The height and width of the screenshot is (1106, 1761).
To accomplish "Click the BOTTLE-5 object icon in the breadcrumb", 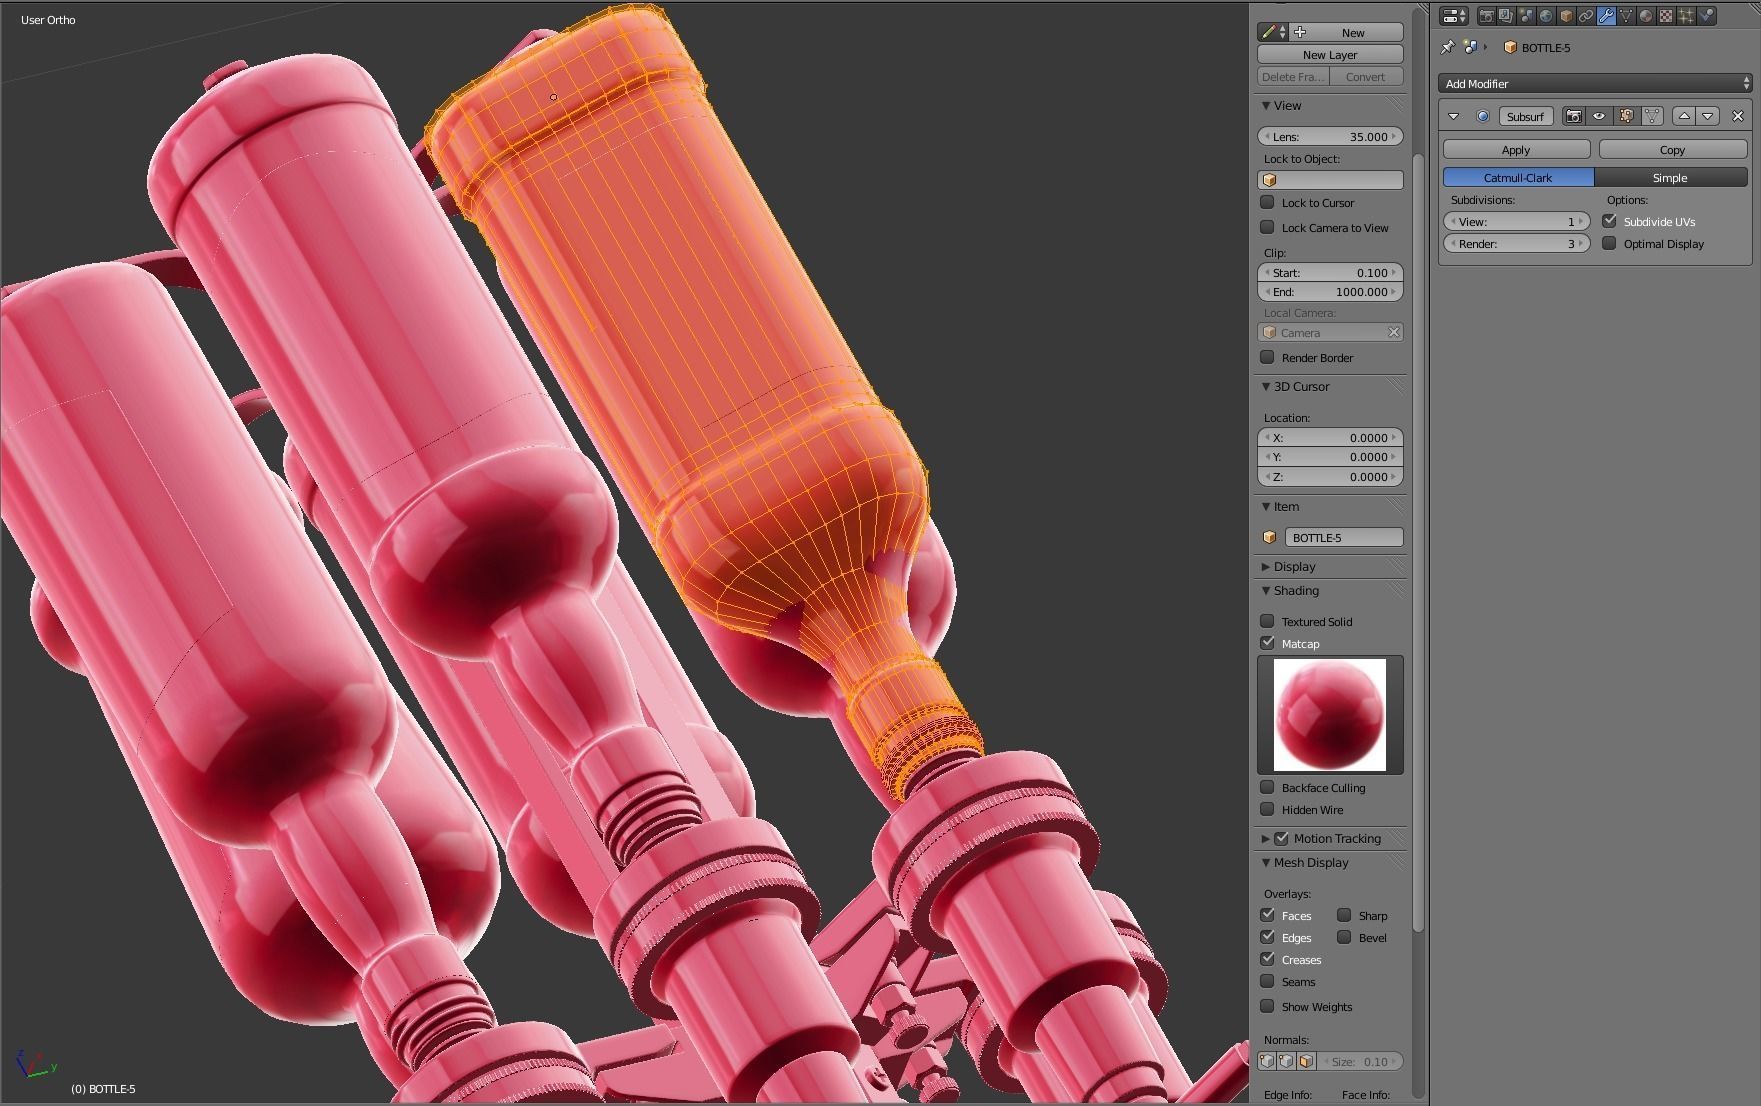I will coord(1510,47).
